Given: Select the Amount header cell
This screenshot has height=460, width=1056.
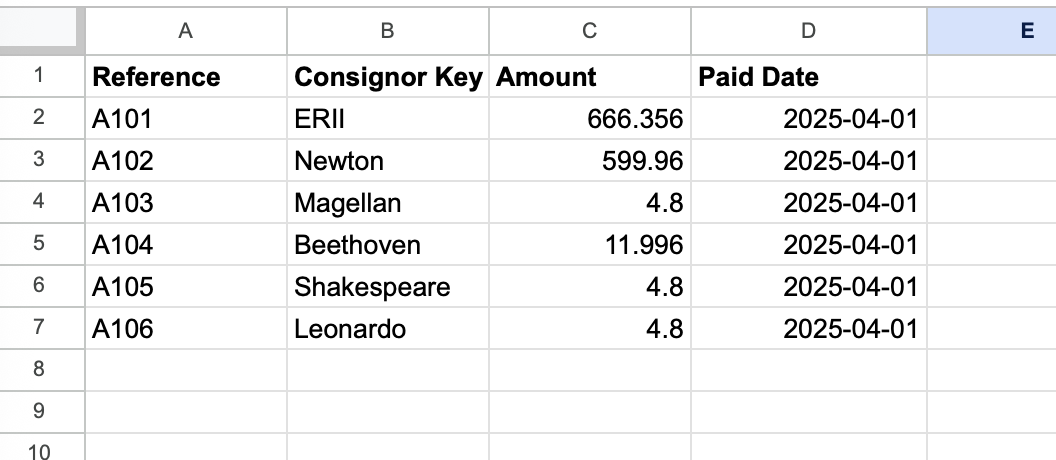Looking at the screenshot, I should (589, 77).
